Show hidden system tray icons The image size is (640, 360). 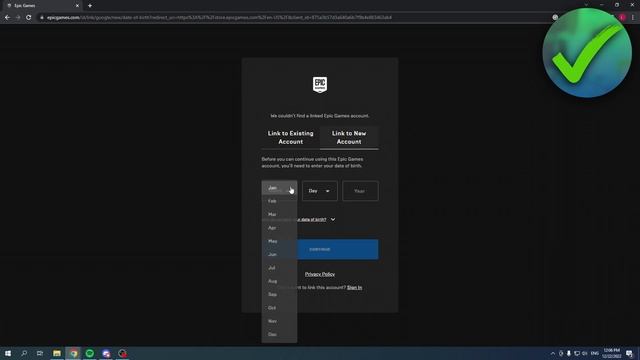point(553,353)
